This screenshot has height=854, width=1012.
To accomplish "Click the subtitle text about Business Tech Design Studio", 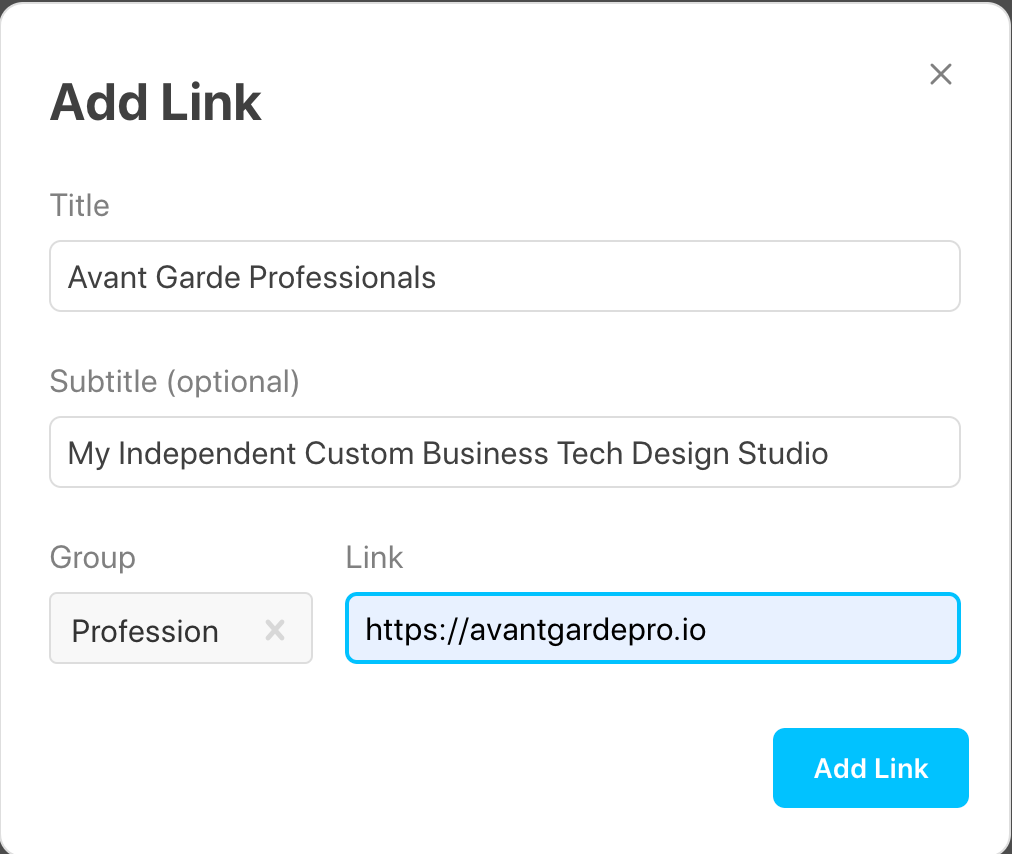I will tap(447, 452).
